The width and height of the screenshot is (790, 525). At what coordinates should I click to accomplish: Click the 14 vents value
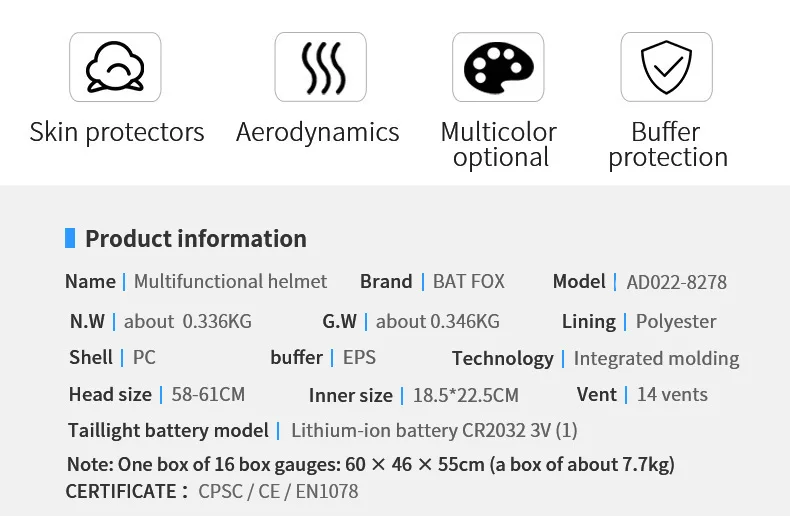(672, 394)
